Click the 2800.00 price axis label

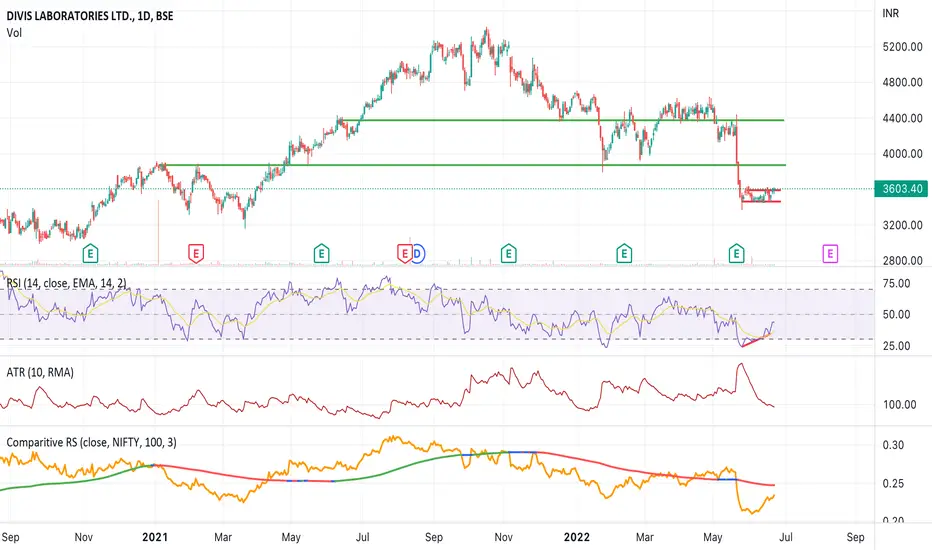902,260
